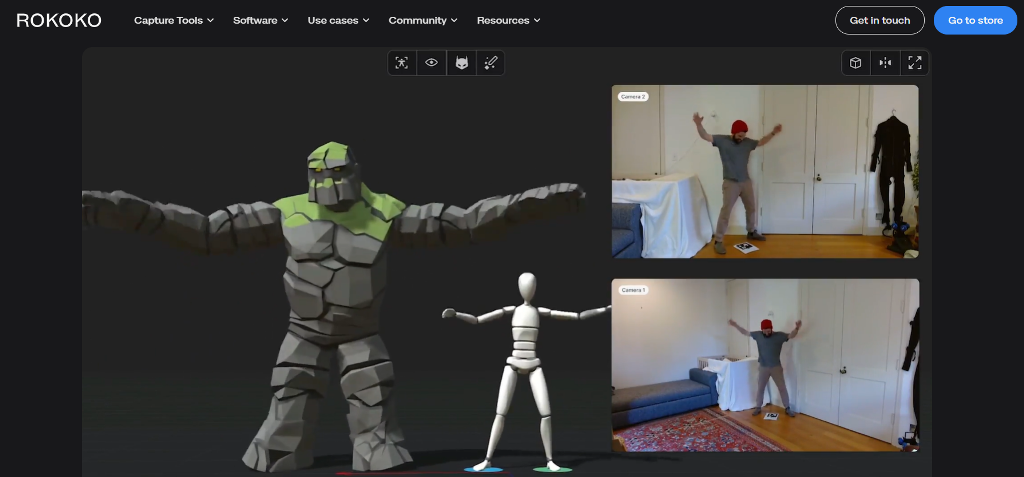
Task: Open the Resources menu
Action: [508, 20]
